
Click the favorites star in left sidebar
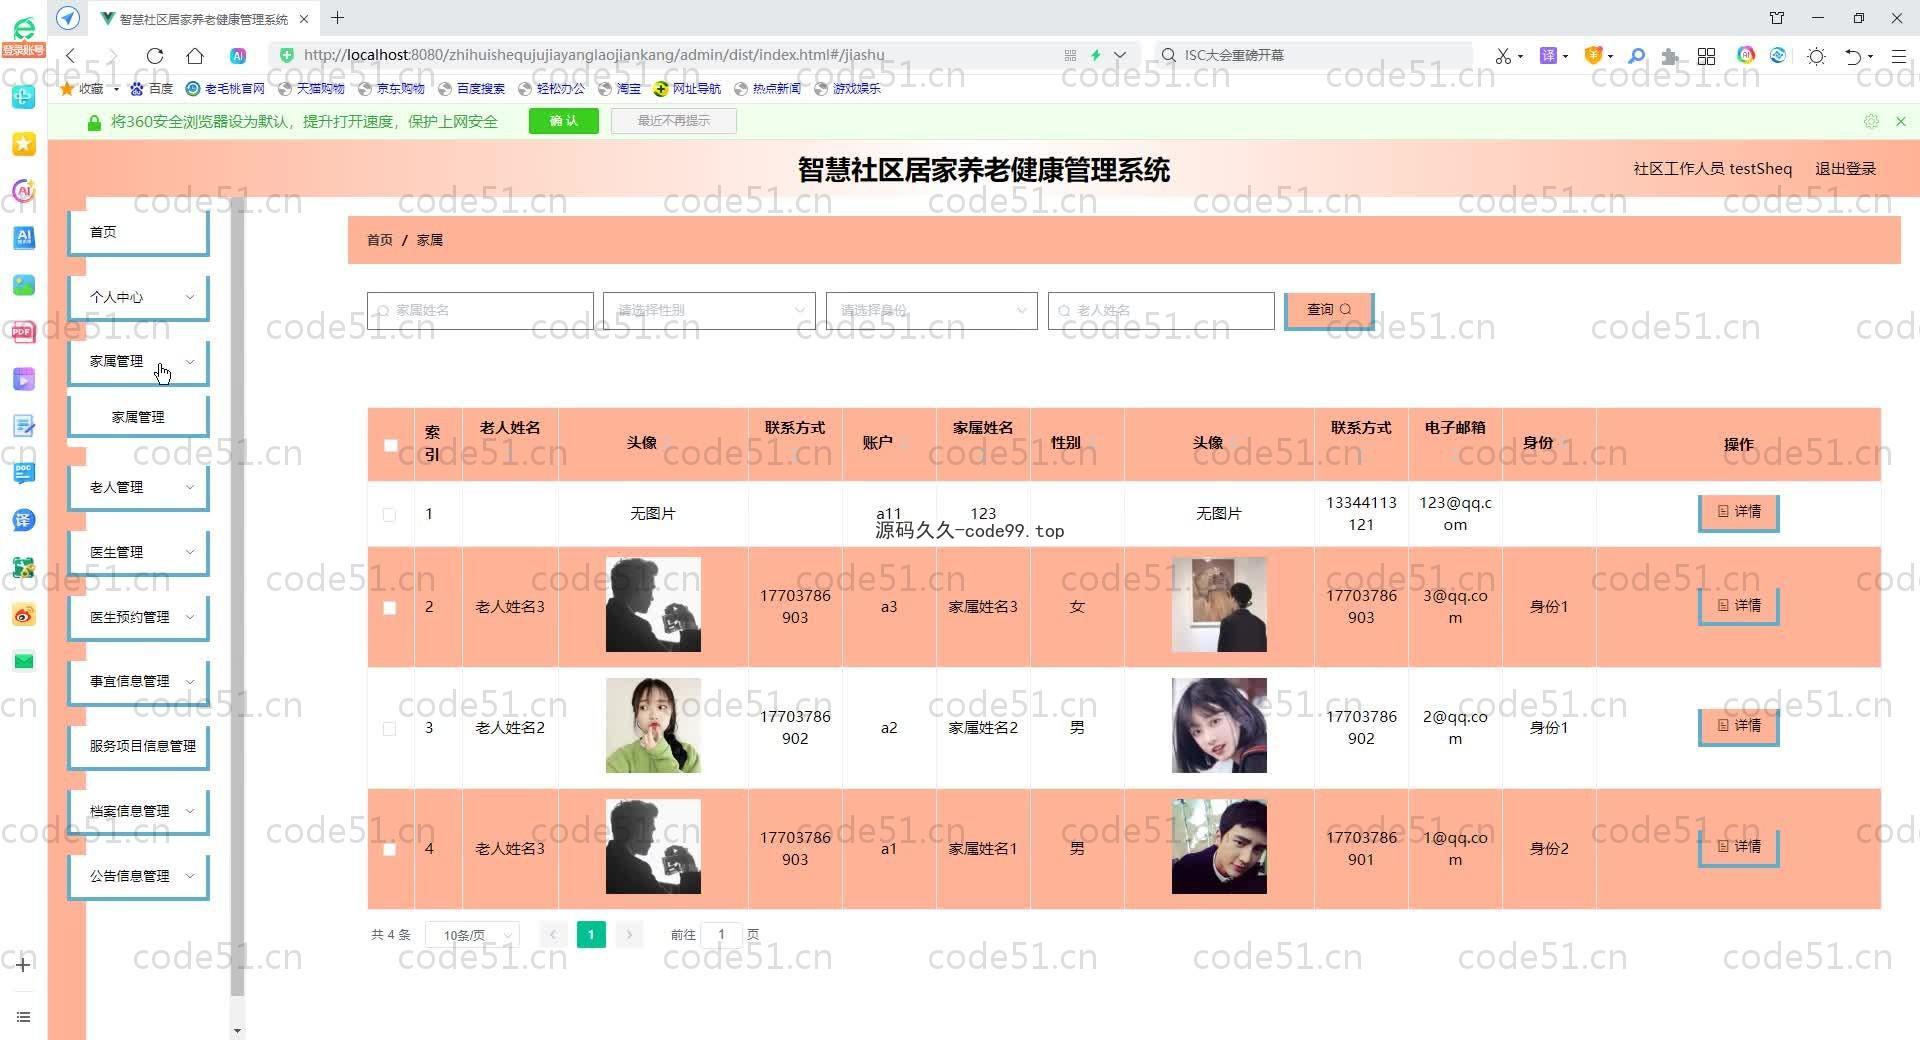(x=24, y=144)
